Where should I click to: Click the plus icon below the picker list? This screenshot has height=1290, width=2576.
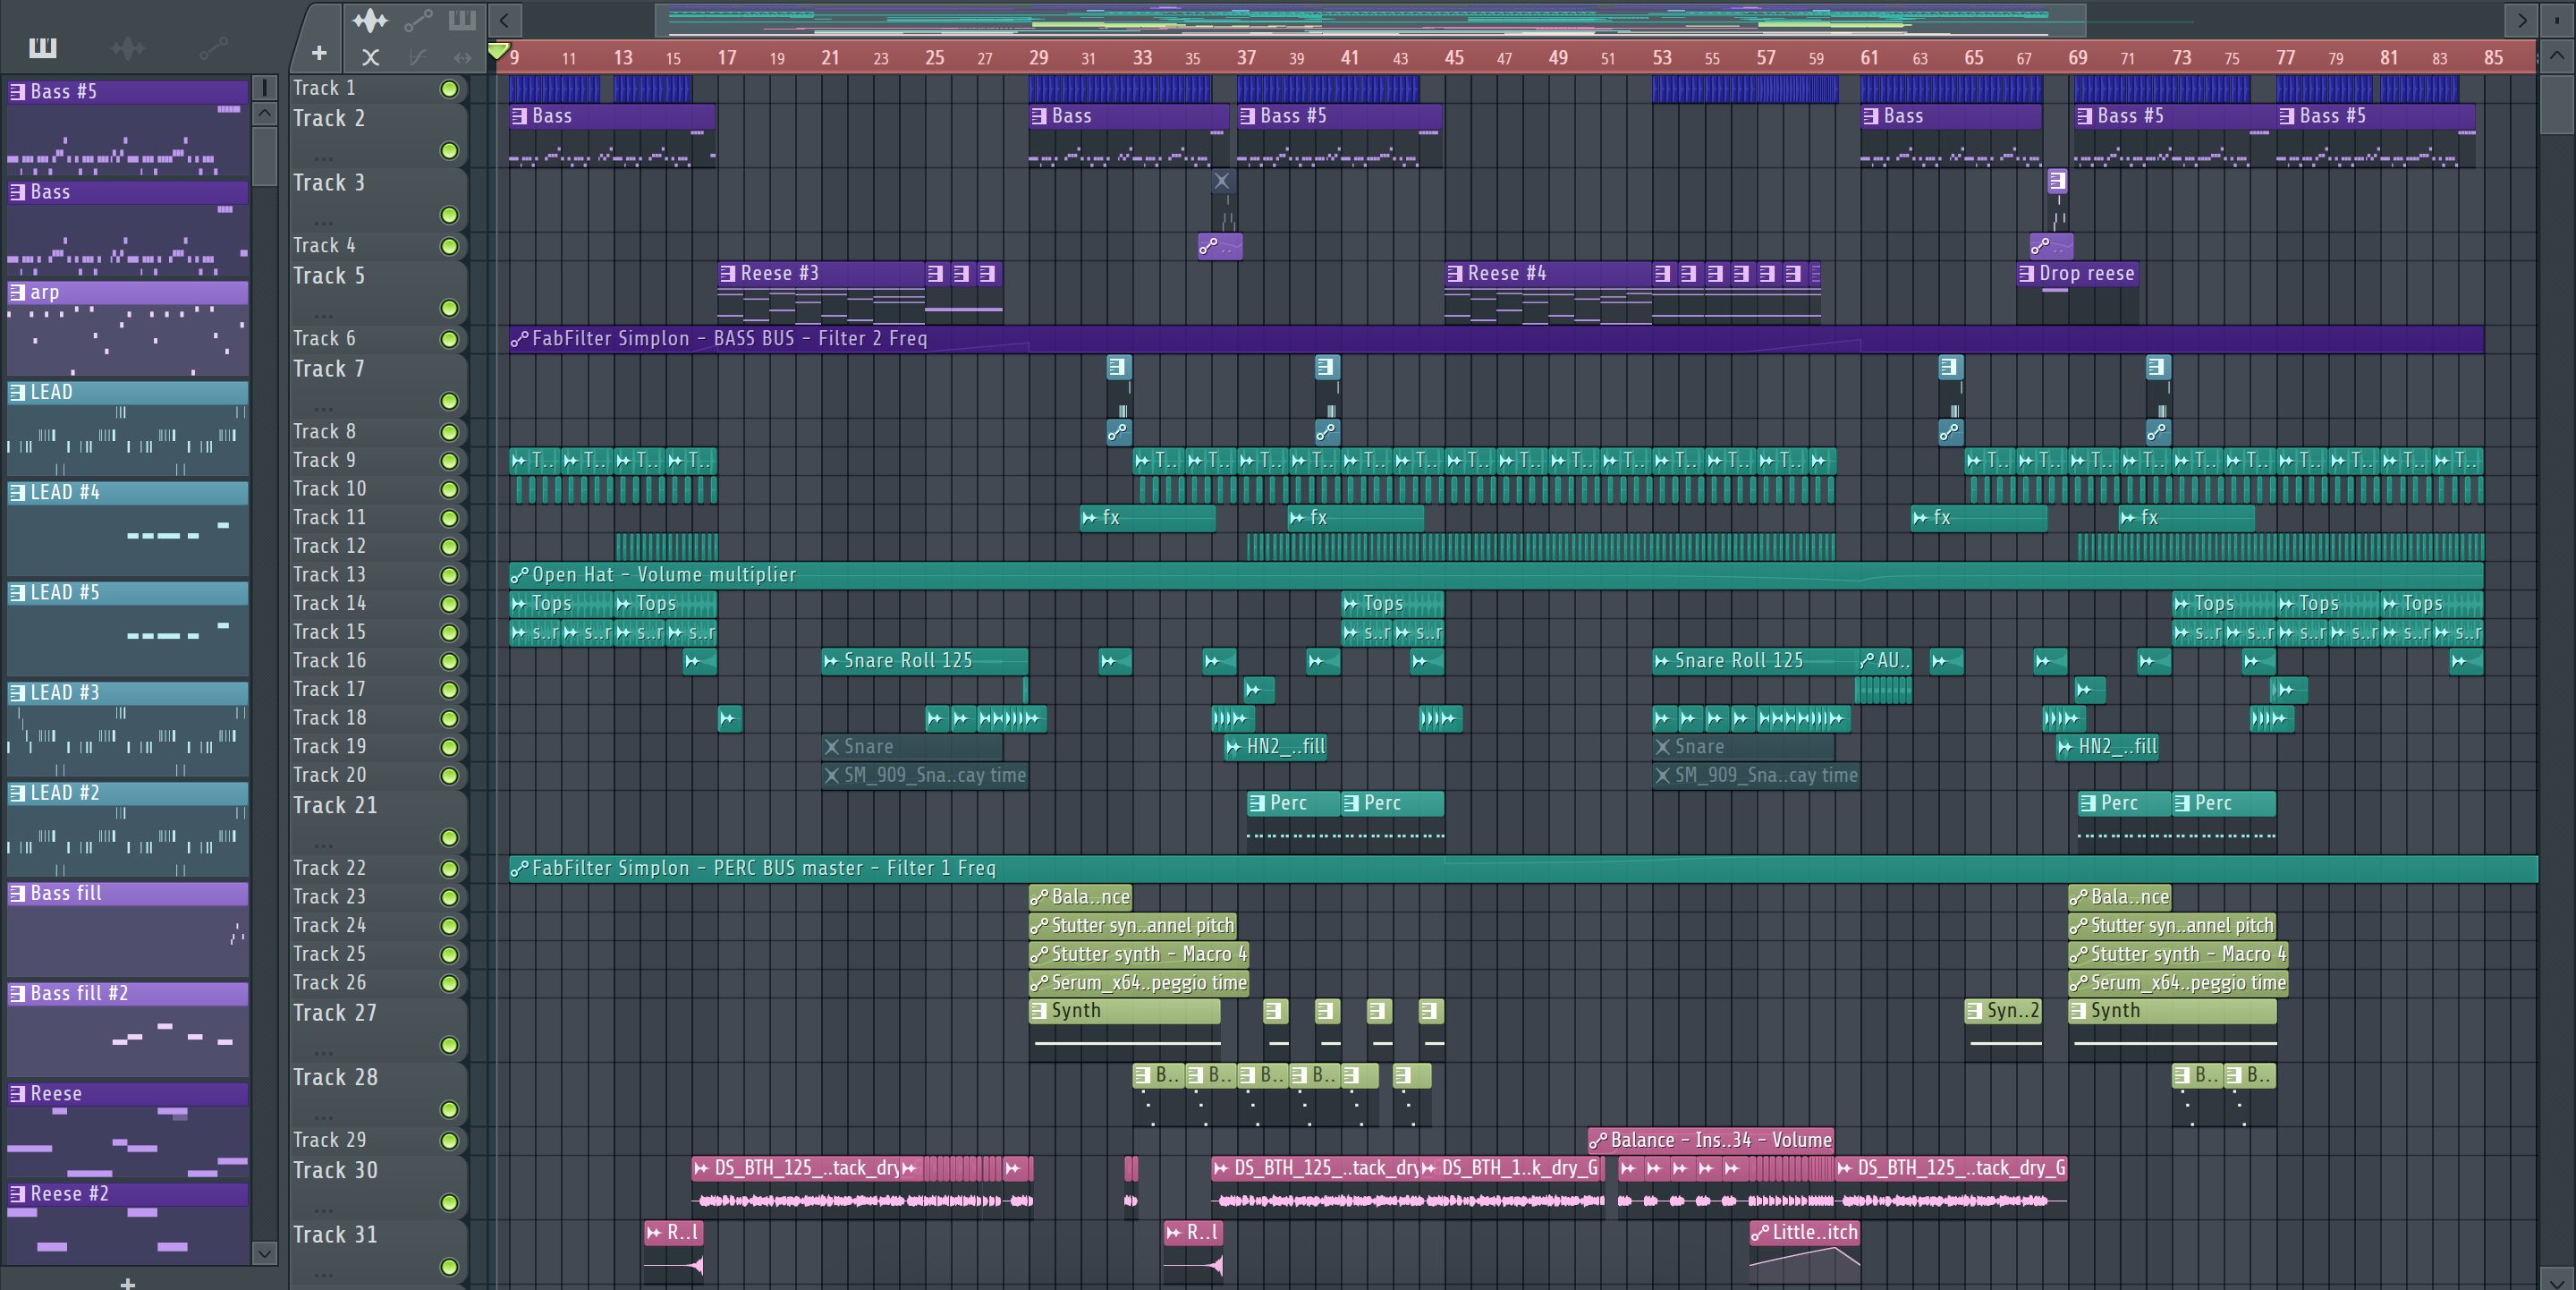point(127,1282)
